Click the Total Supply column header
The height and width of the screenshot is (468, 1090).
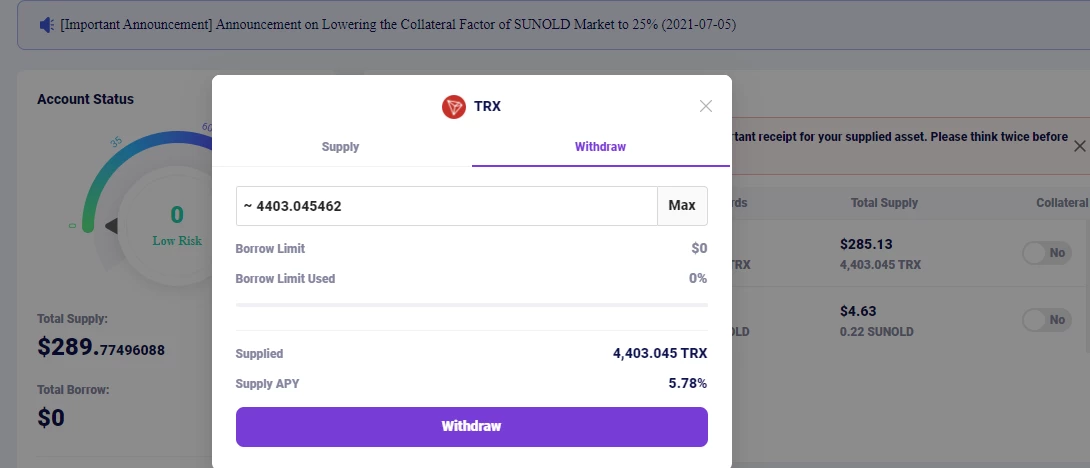click(x=884, y=203)
